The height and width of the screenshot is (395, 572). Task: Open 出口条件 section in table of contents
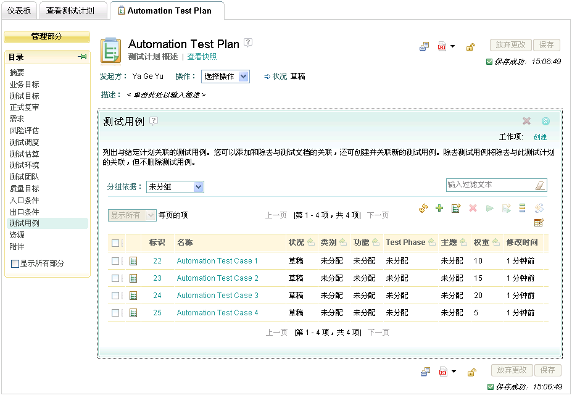point(24,212)
